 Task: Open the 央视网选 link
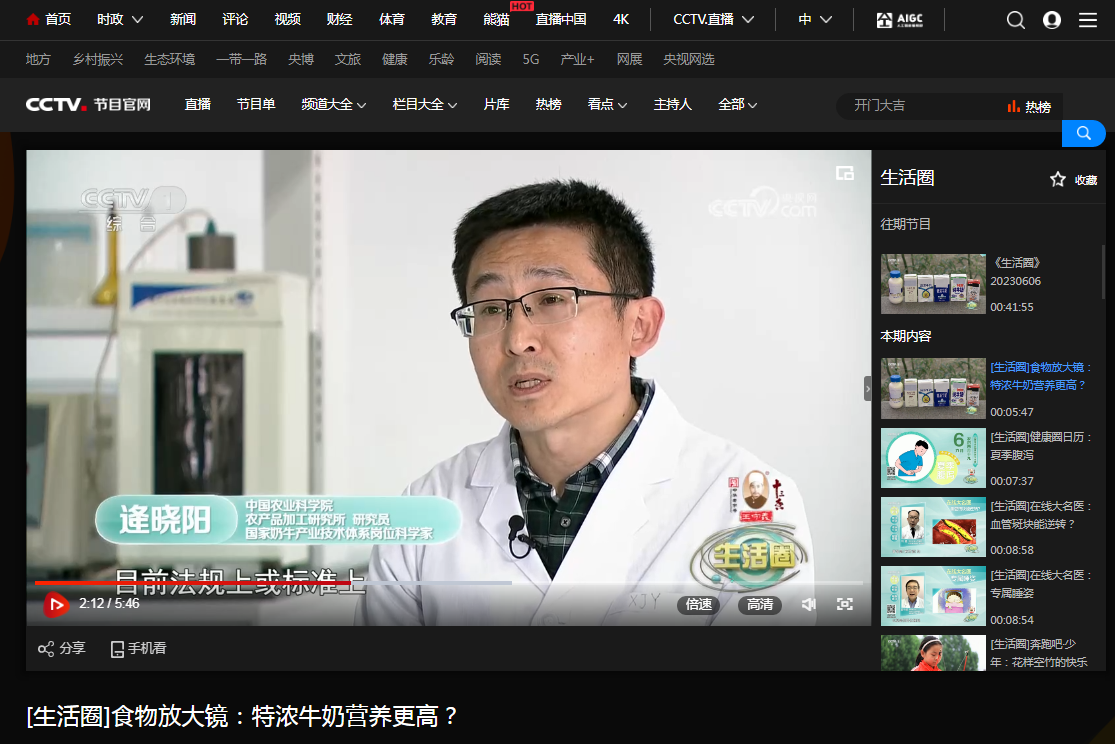(x=689, y=59)
